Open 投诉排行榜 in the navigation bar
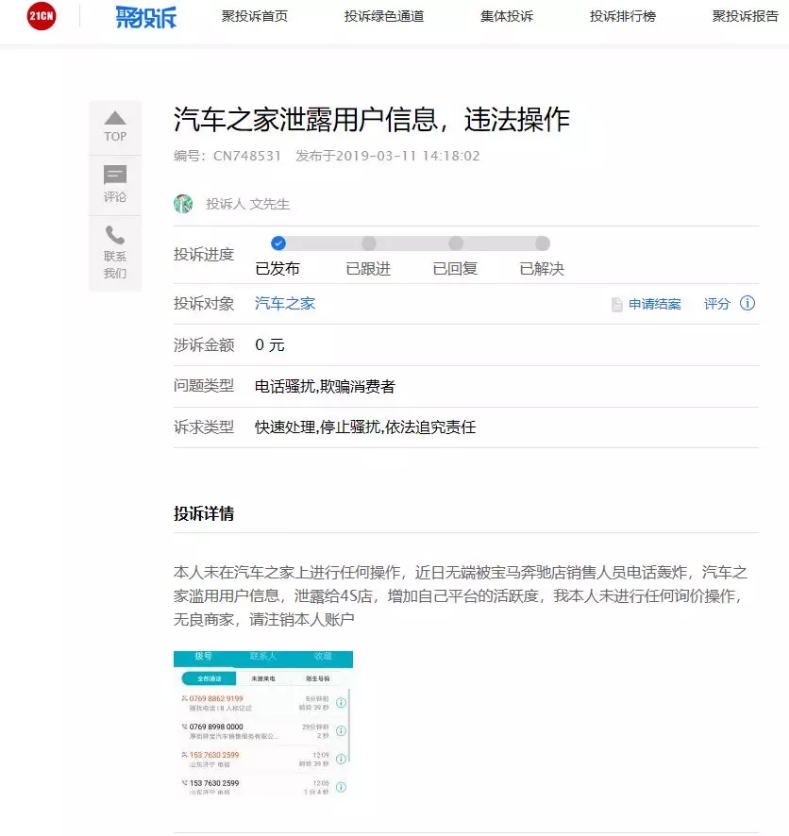 623,17
